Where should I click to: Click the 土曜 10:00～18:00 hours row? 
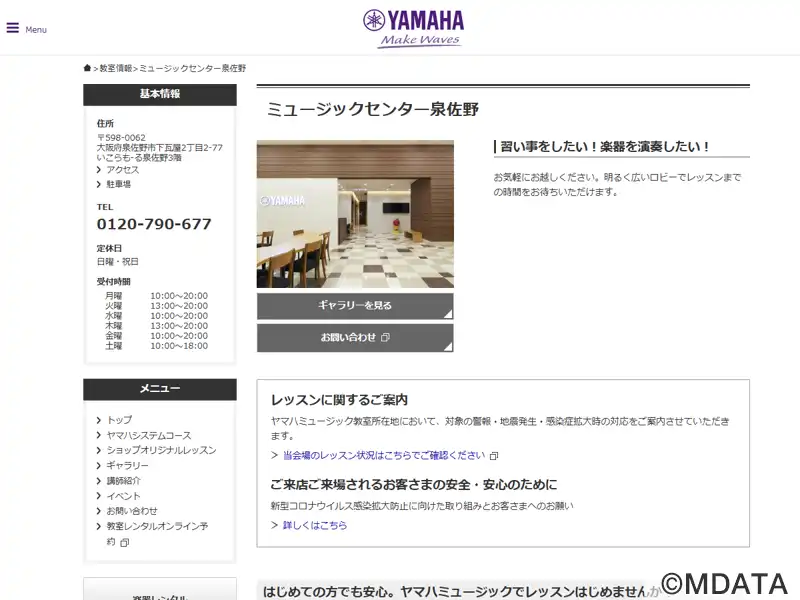pos(156,346)
